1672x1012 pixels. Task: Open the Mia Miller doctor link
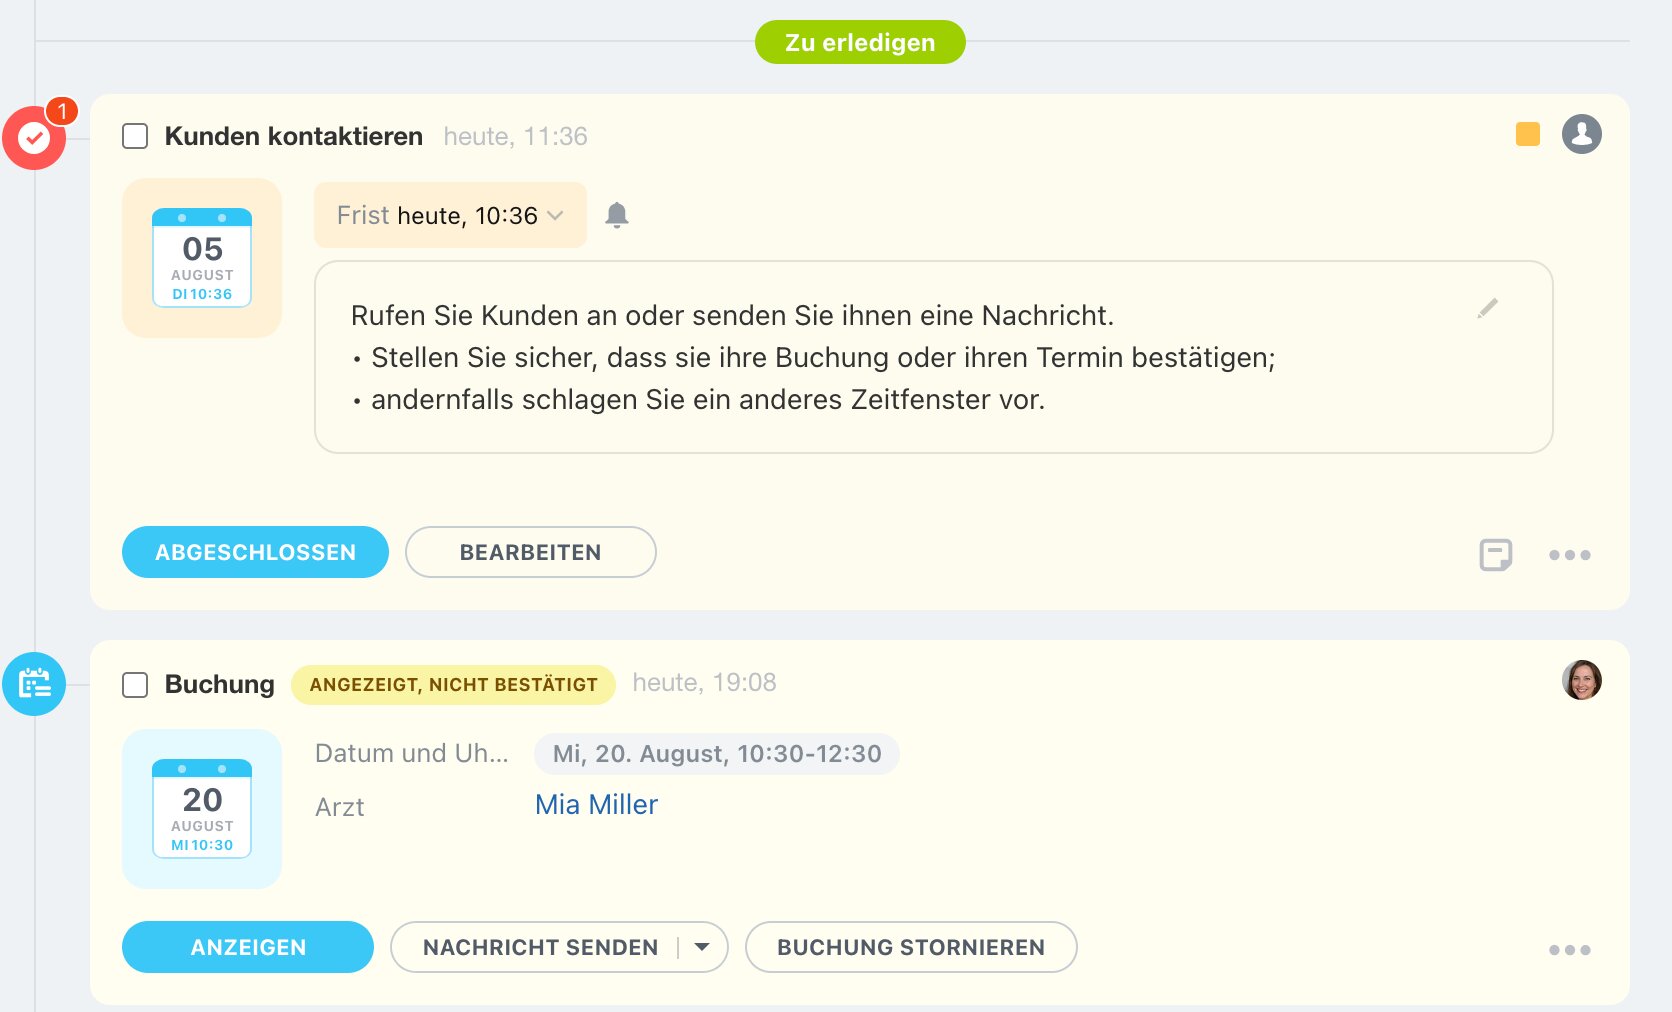596,805
